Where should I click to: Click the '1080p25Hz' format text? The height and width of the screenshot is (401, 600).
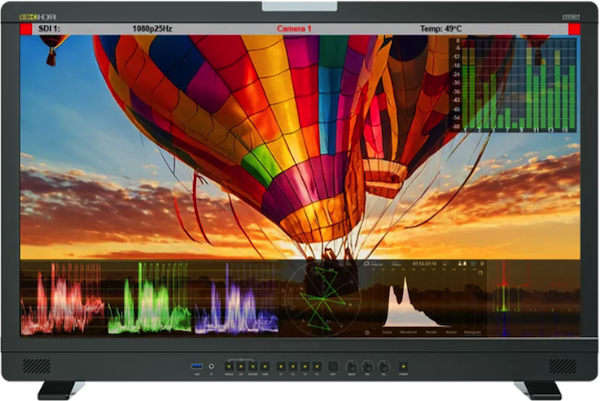tap(152, 29)
